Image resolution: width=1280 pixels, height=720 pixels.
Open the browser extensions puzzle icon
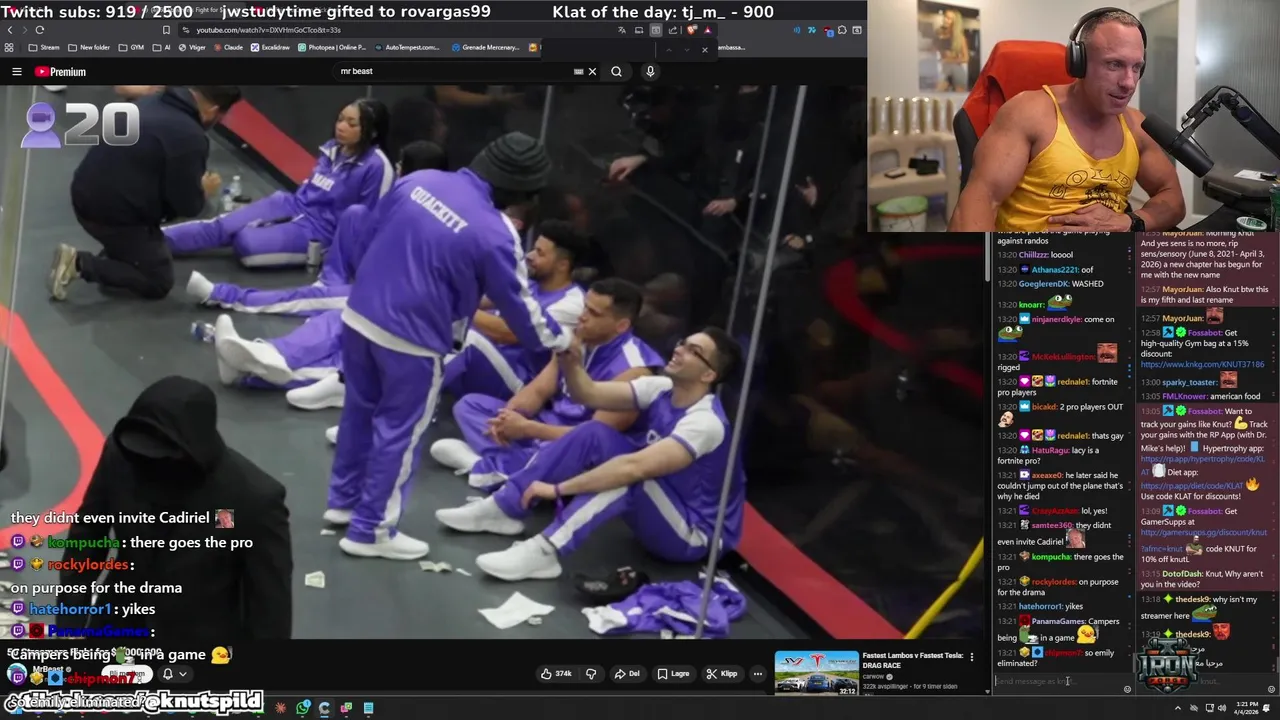click(x=842, y=30)
